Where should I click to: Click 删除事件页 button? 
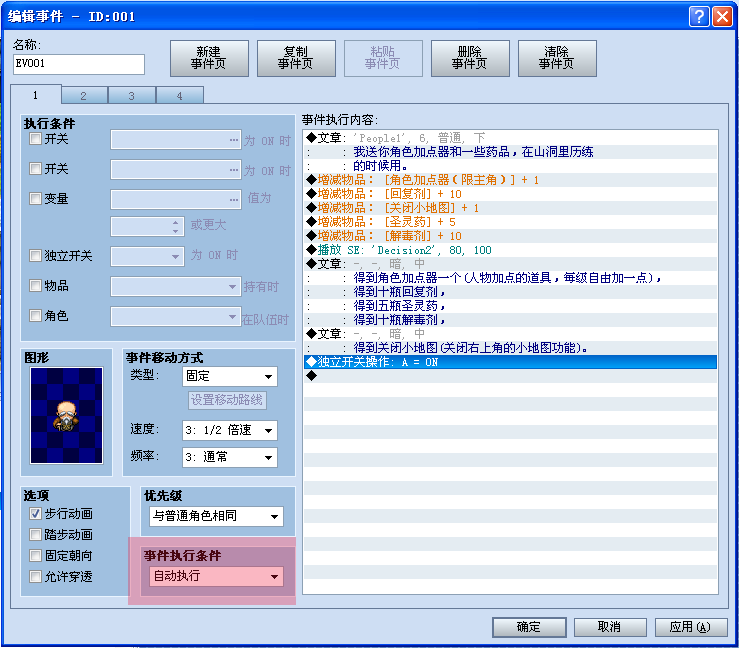point(470,58)
